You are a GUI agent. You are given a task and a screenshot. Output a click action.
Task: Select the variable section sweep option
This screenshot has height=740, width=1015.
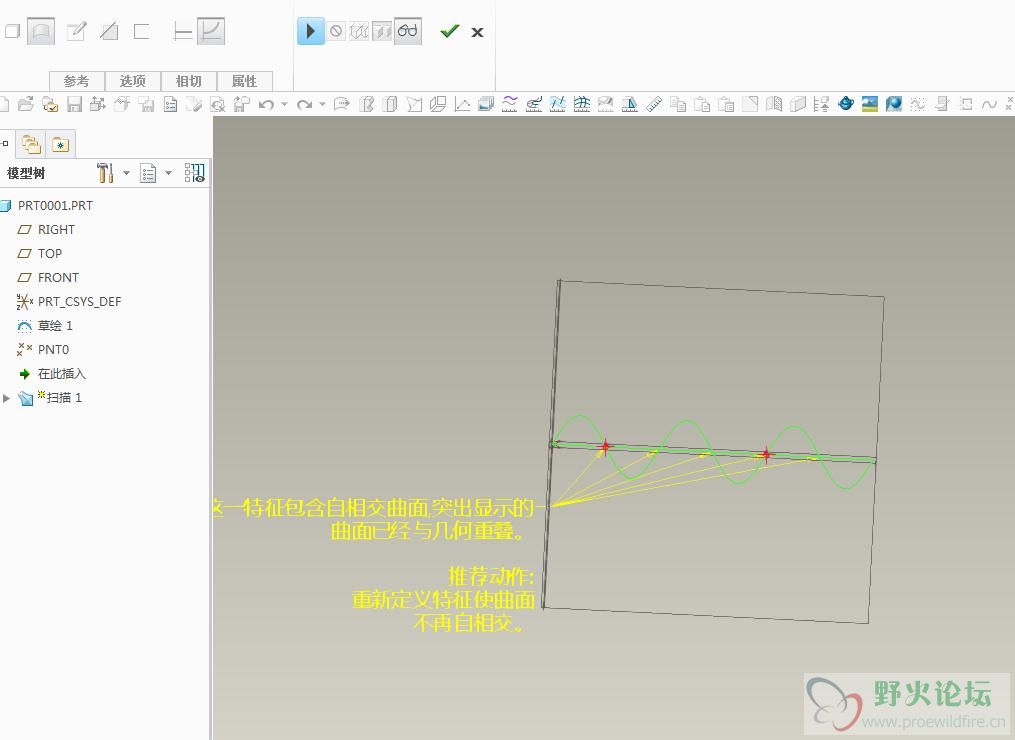[211, 31]
